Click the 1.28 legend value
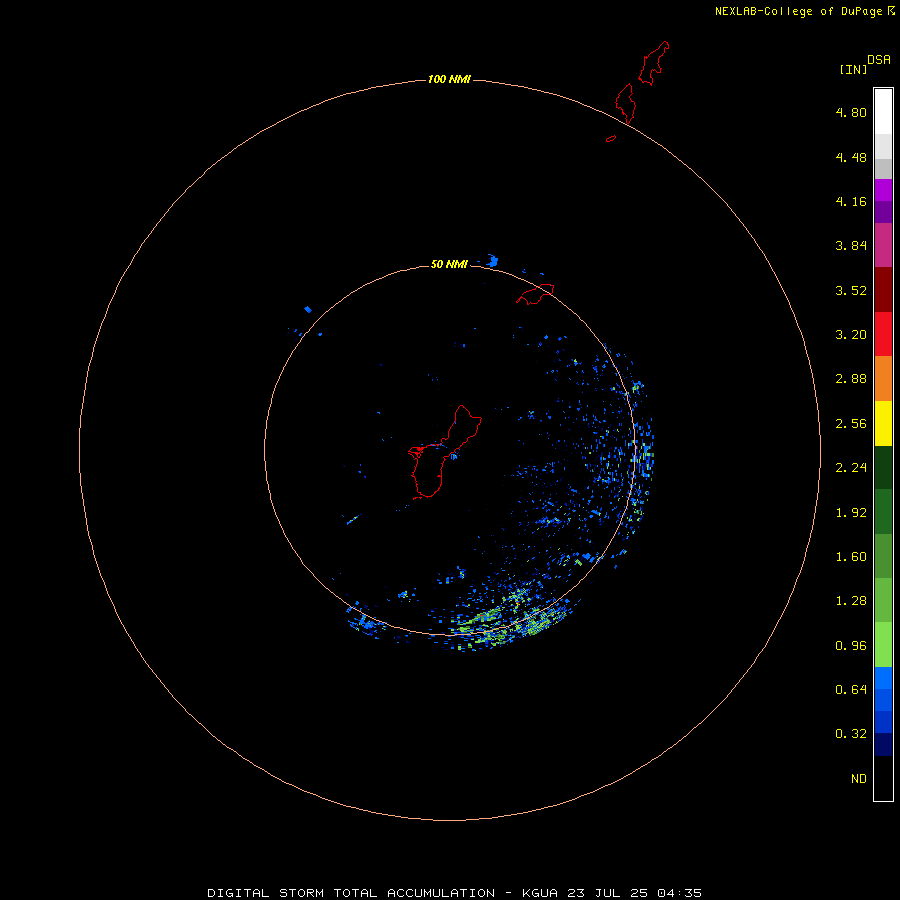The height and width of the screenshot is (900, 900). coord(851,601)
